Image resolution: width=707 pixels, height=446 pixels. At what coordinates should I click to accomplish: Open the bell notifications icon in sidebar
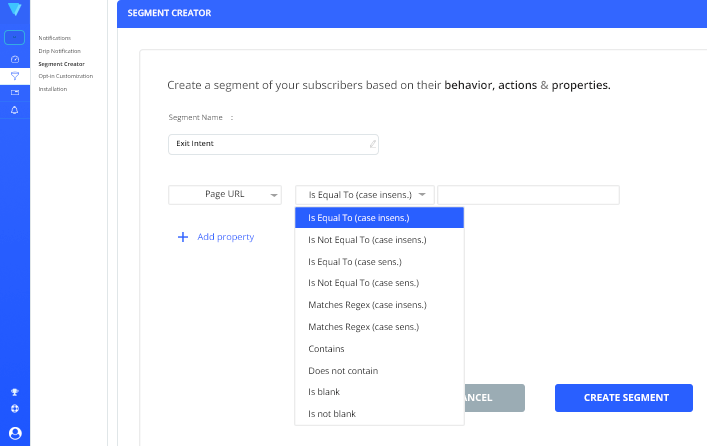point(14,110)
